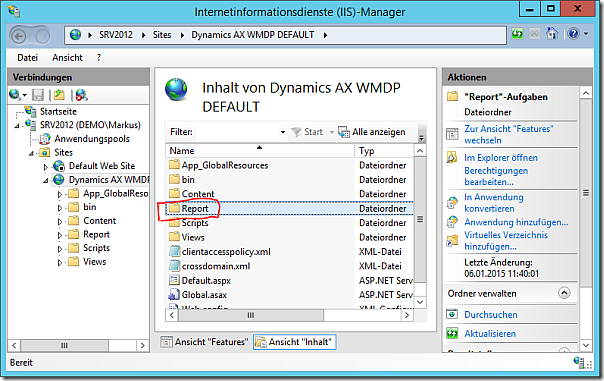The height and width of the screenshot is (381, 604).
Task: Select the Report folder in the tree
Action: pyautogui.click(x=96, y=235)
